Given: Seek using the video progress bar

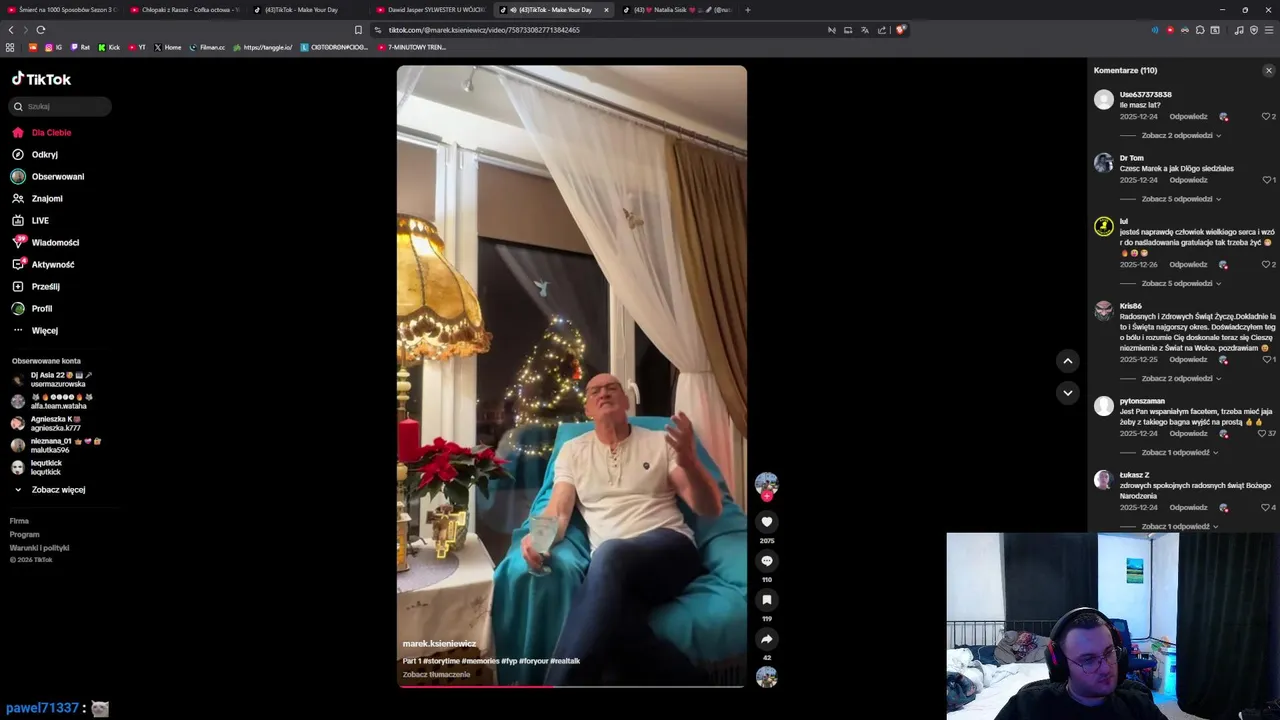Looking at the screenshot, I should [571, 686].
